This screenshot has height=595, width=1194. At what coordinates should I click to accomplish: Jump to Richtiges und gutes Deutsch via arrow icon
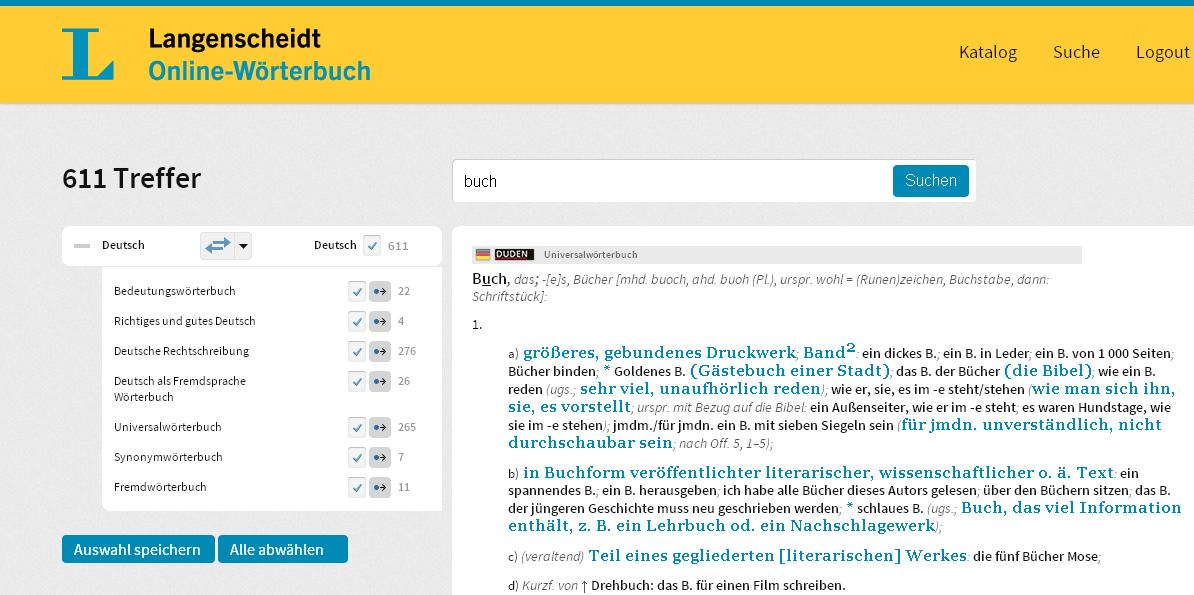tap(380, 321)
